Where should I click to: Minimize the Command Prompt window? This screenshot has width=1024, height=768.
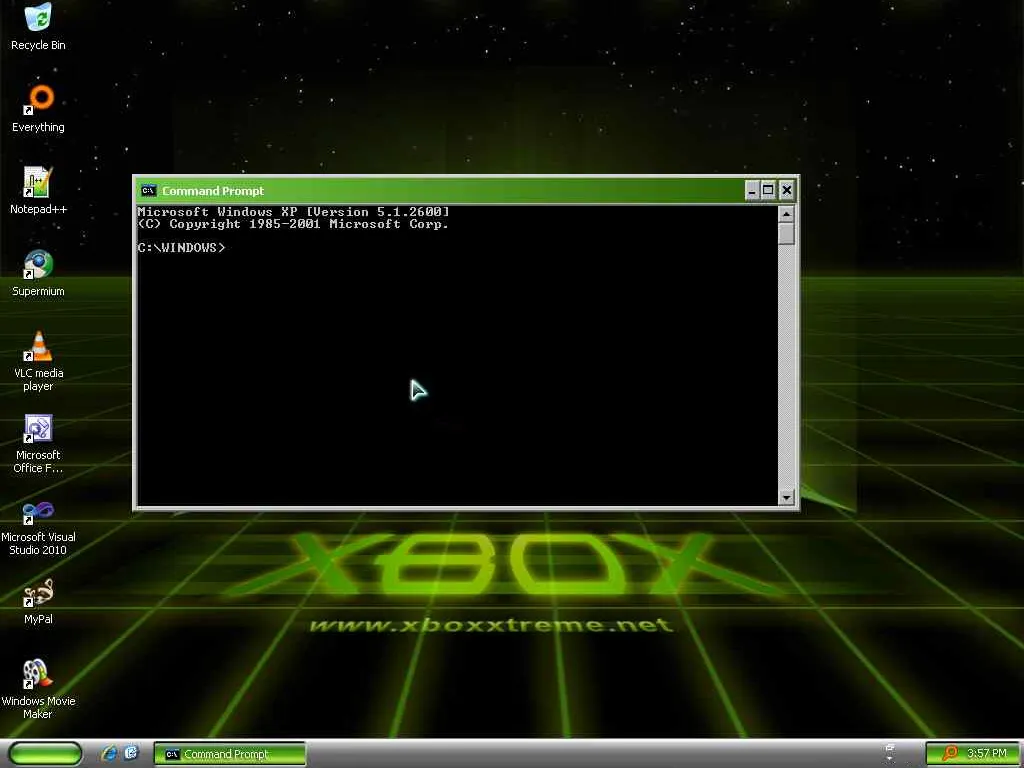(752, 190)
